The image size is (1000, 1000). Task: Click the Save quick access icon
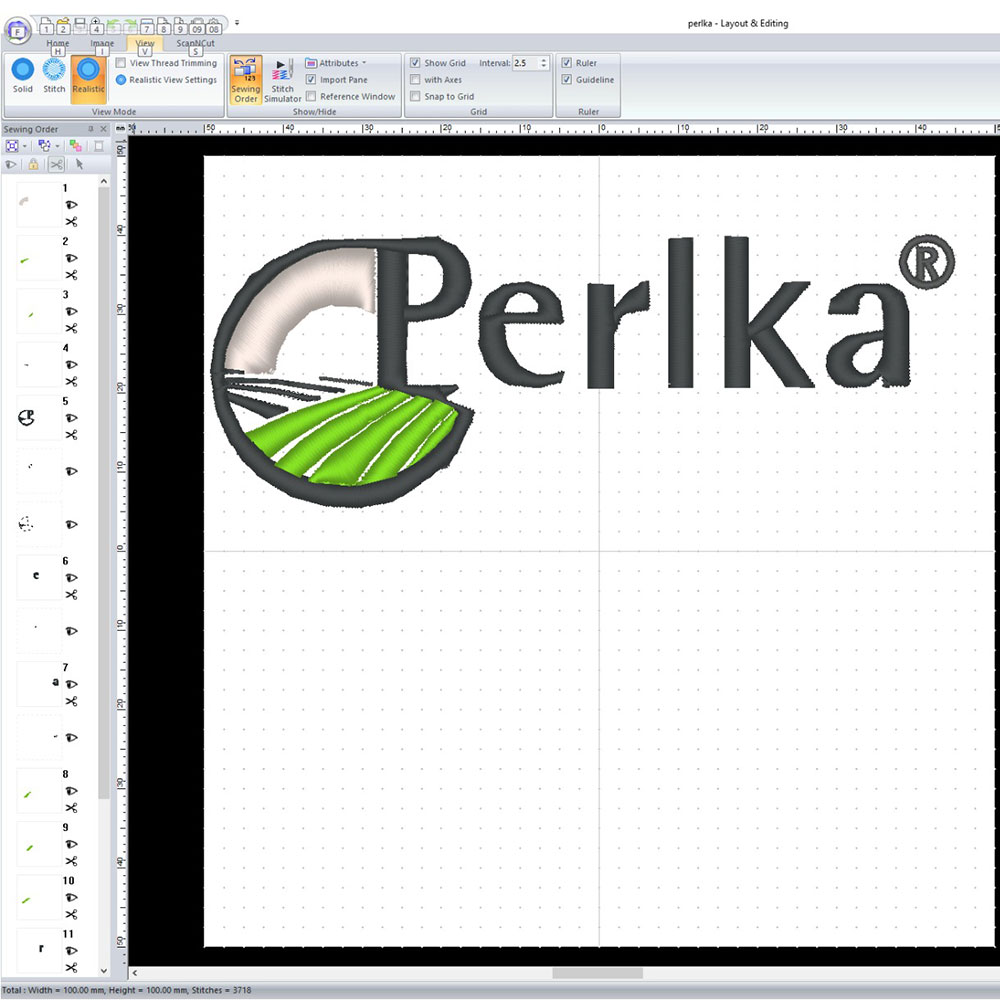click(80, 26)
